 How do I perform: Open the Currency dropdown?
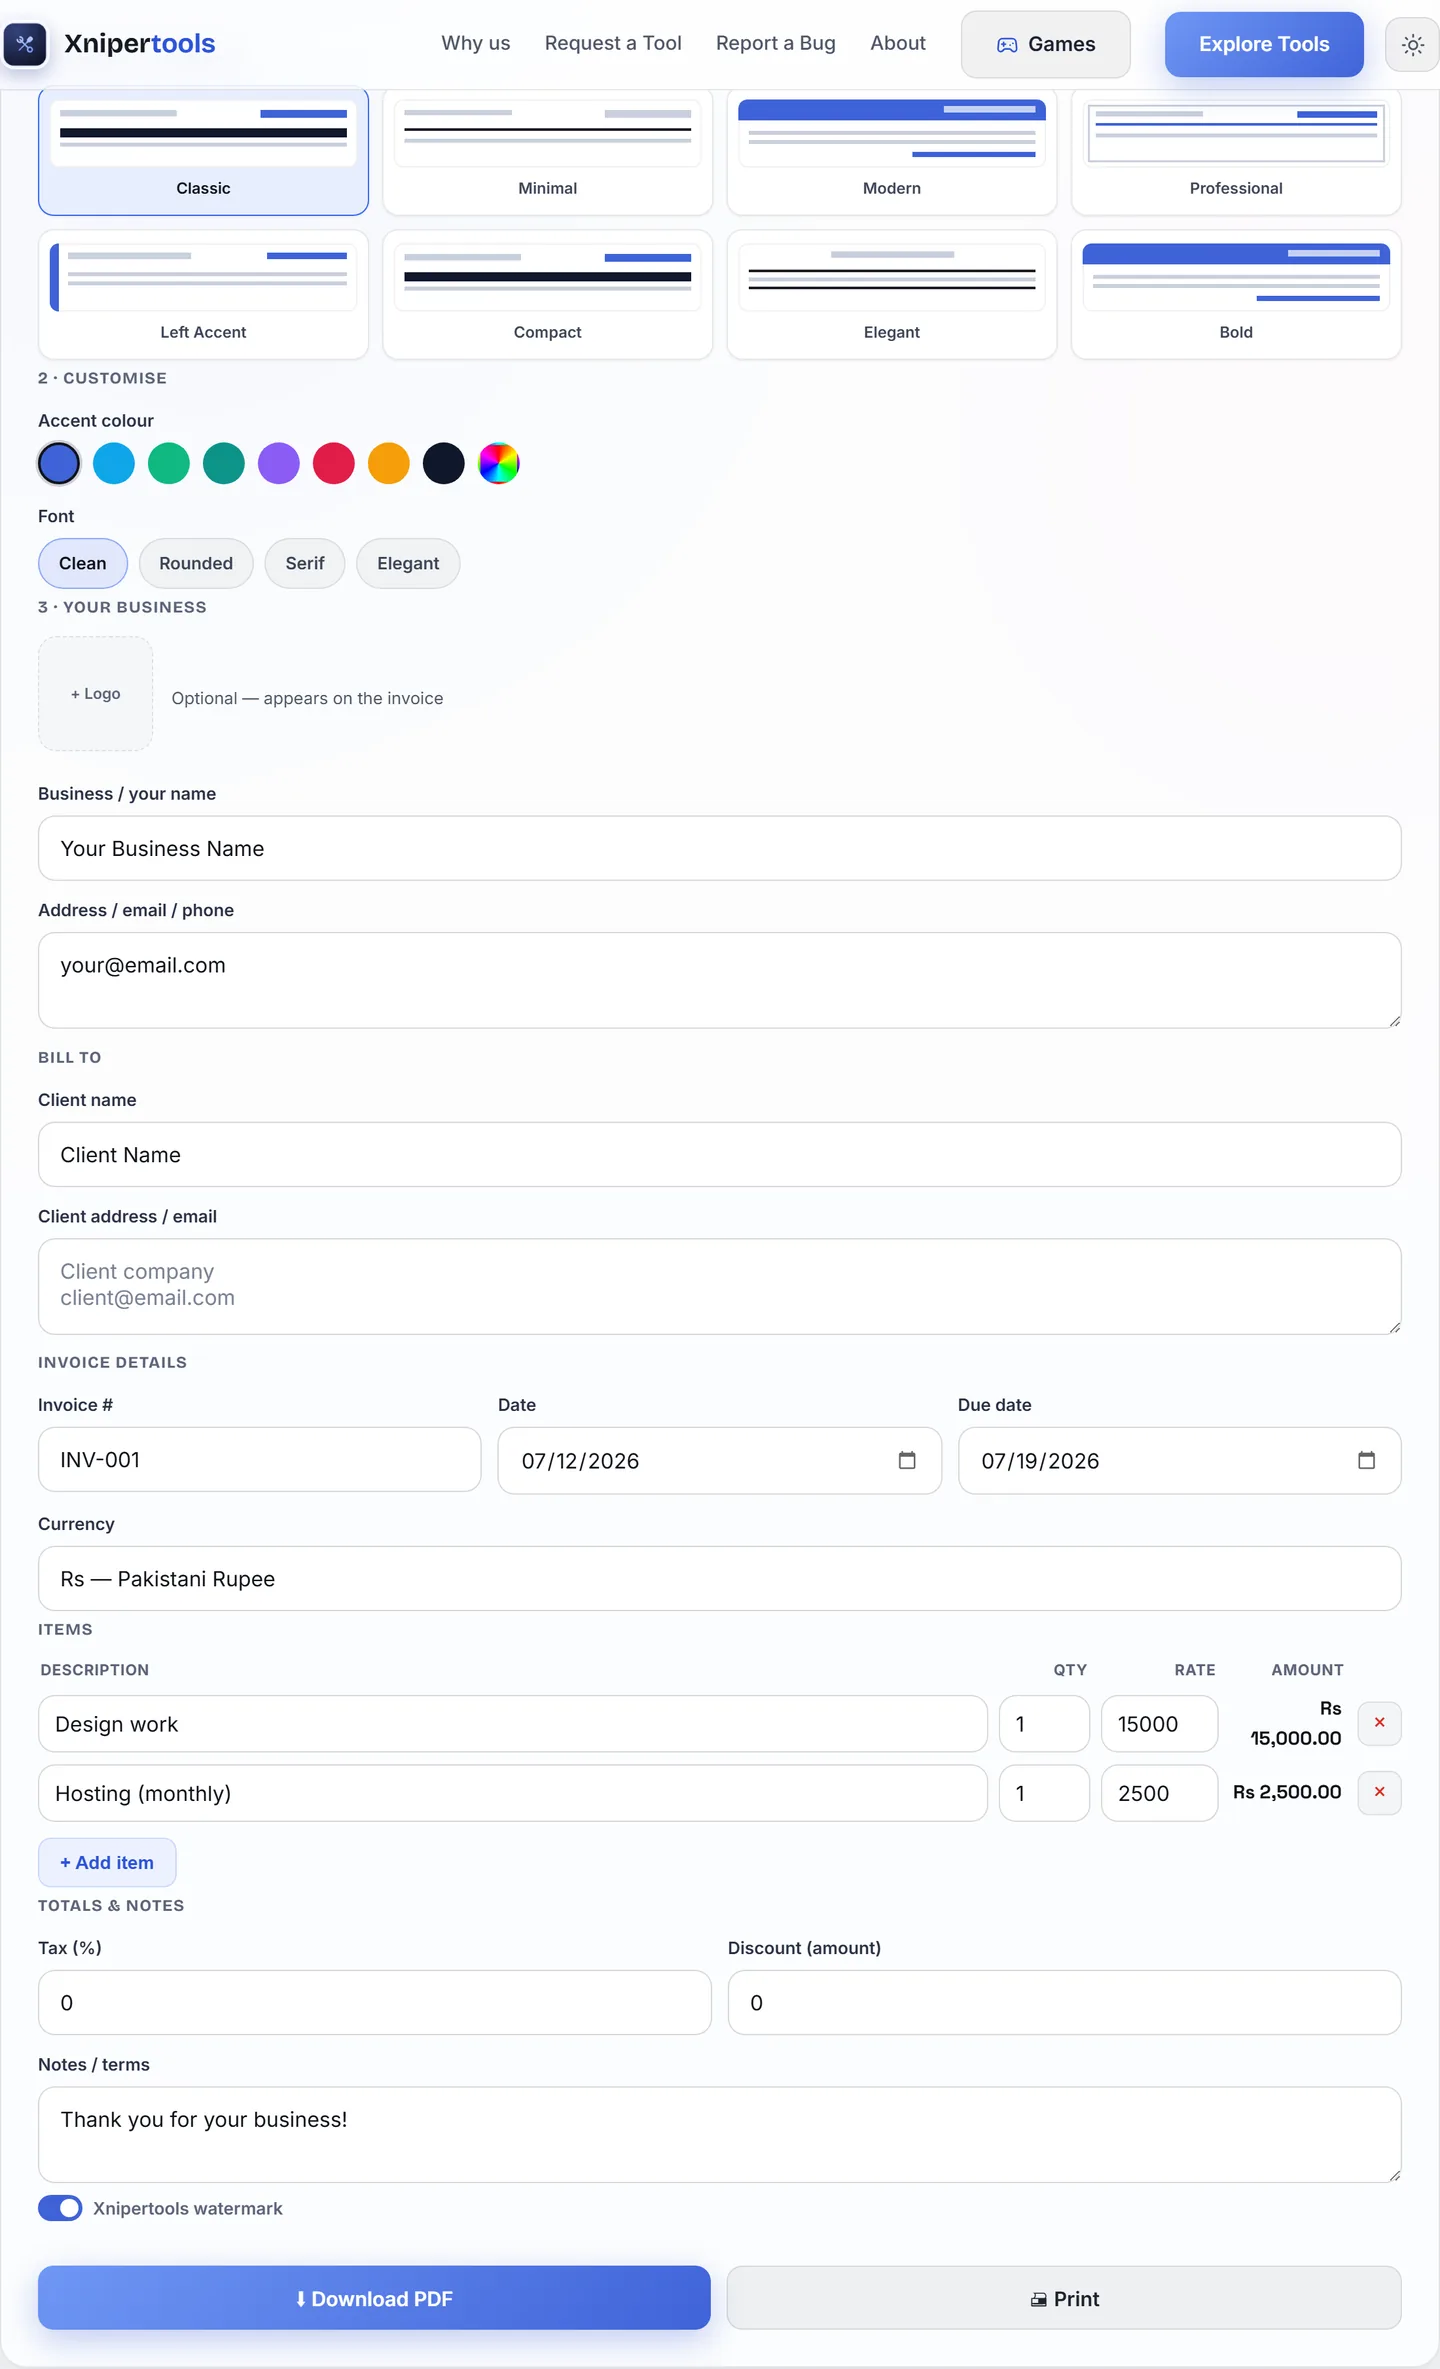[719, 1578]
